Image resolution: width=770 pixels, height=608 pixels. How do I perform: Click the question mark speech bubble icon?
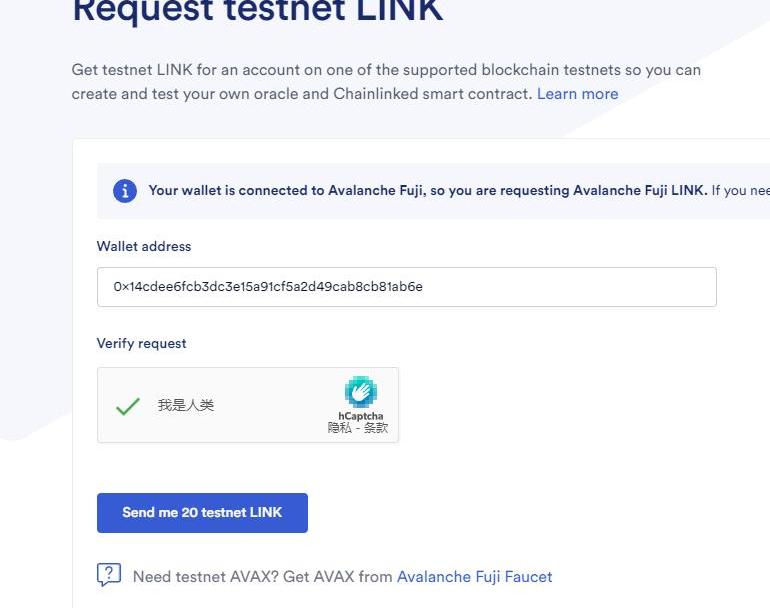[109, 575]
